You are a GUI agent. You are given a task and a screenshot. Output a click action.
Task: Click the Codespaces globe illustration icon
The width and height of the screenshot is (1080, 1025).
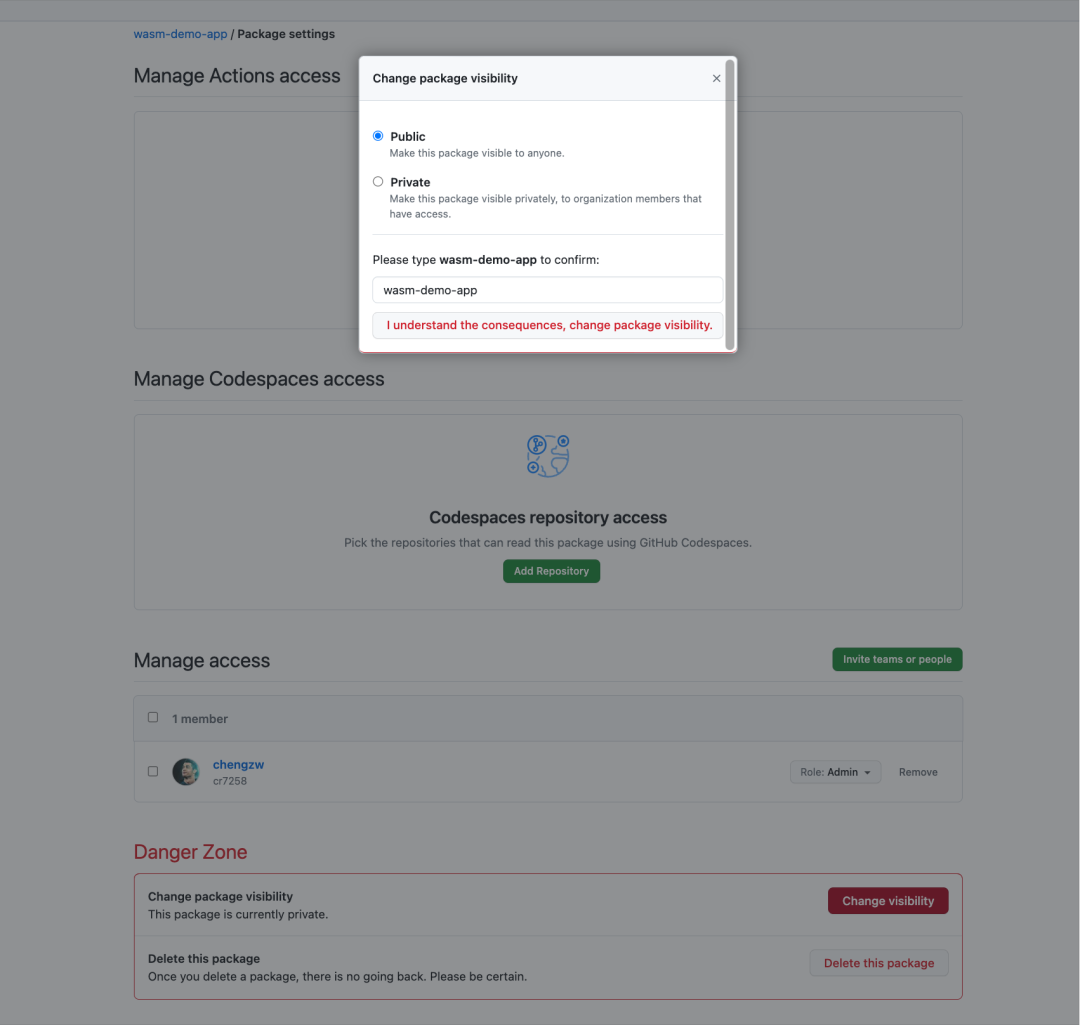pyautogui.click(x=548, y=455)
